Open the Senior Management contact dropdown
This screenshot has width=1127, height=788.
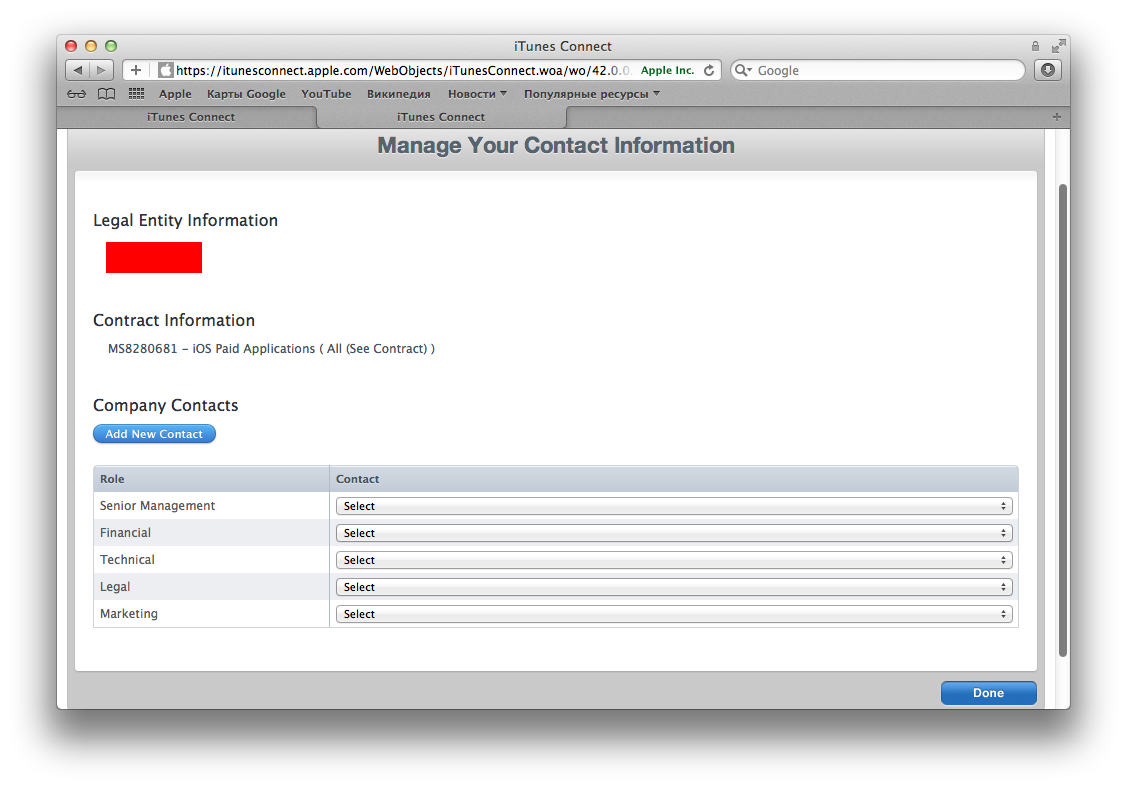click(674, 506)
